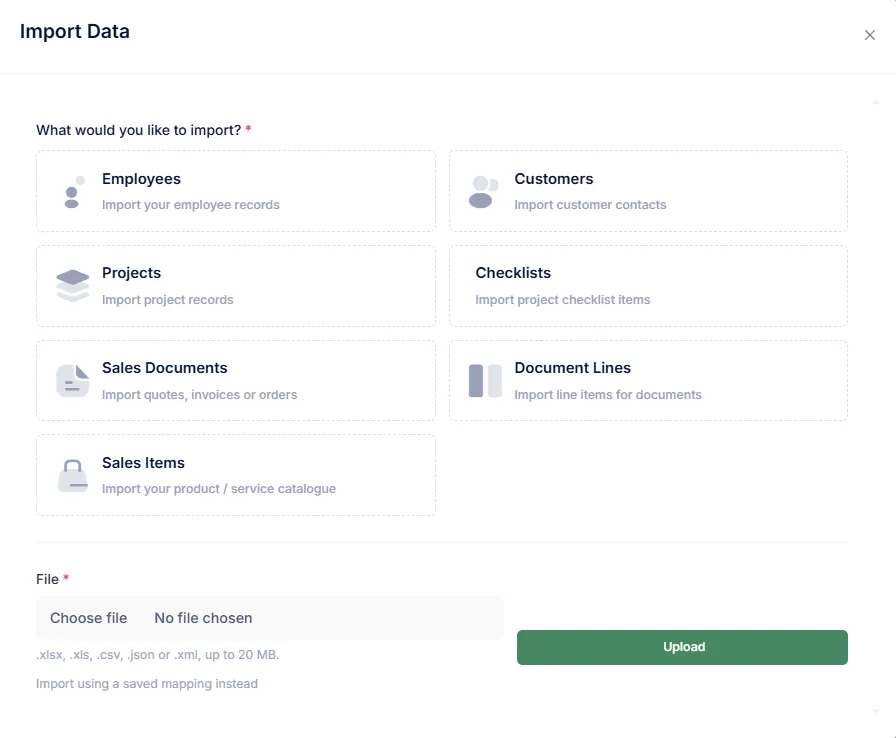The width and height of the screenshot is (896, 738).
Task: Click 'Import customer contacts' description
Action: [x=590, y=204]
